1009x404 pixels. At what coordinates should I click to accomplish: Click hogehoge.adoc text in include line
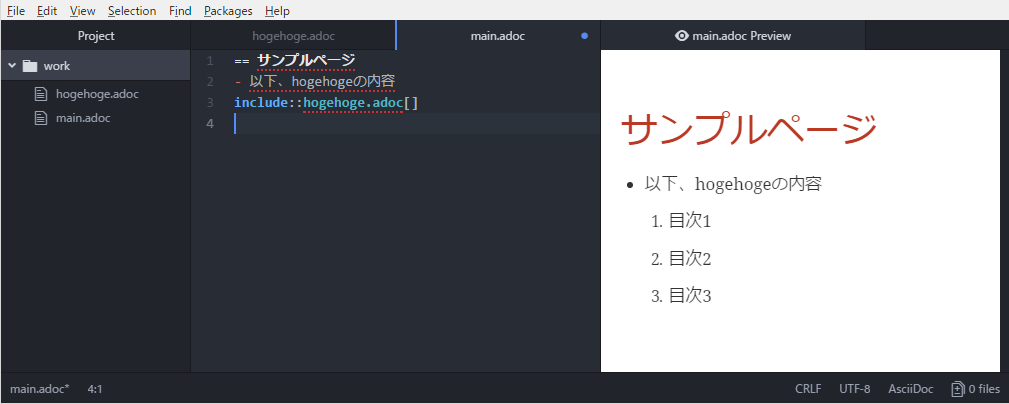[x=353, y=103]
